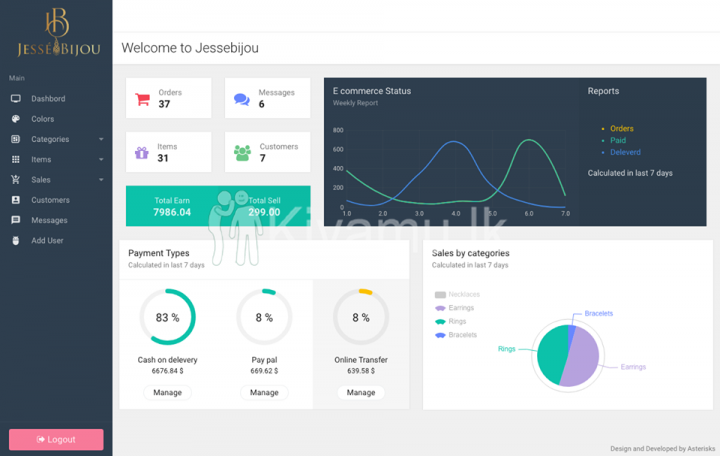Expand the Categories submenu arrow

101,140
